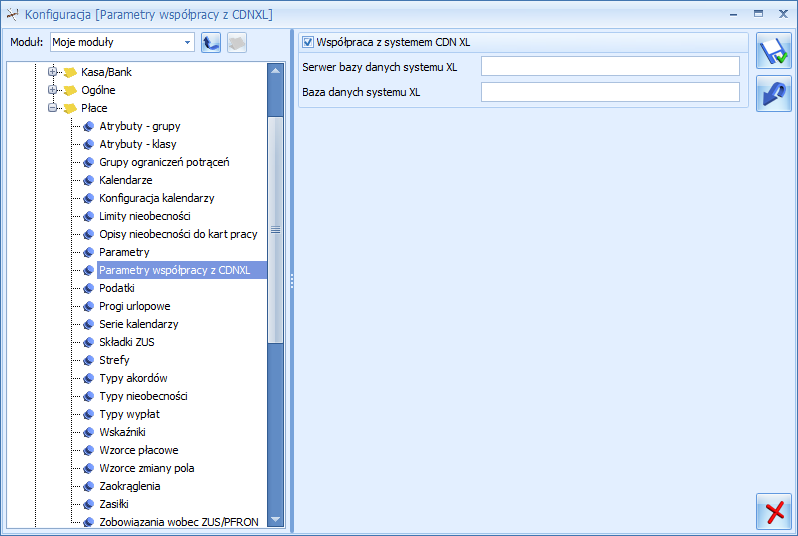Click the blue undo arrow button
The height and width of the screenshot is (536, 798).
pyautogui.click(x=774, y=94)
